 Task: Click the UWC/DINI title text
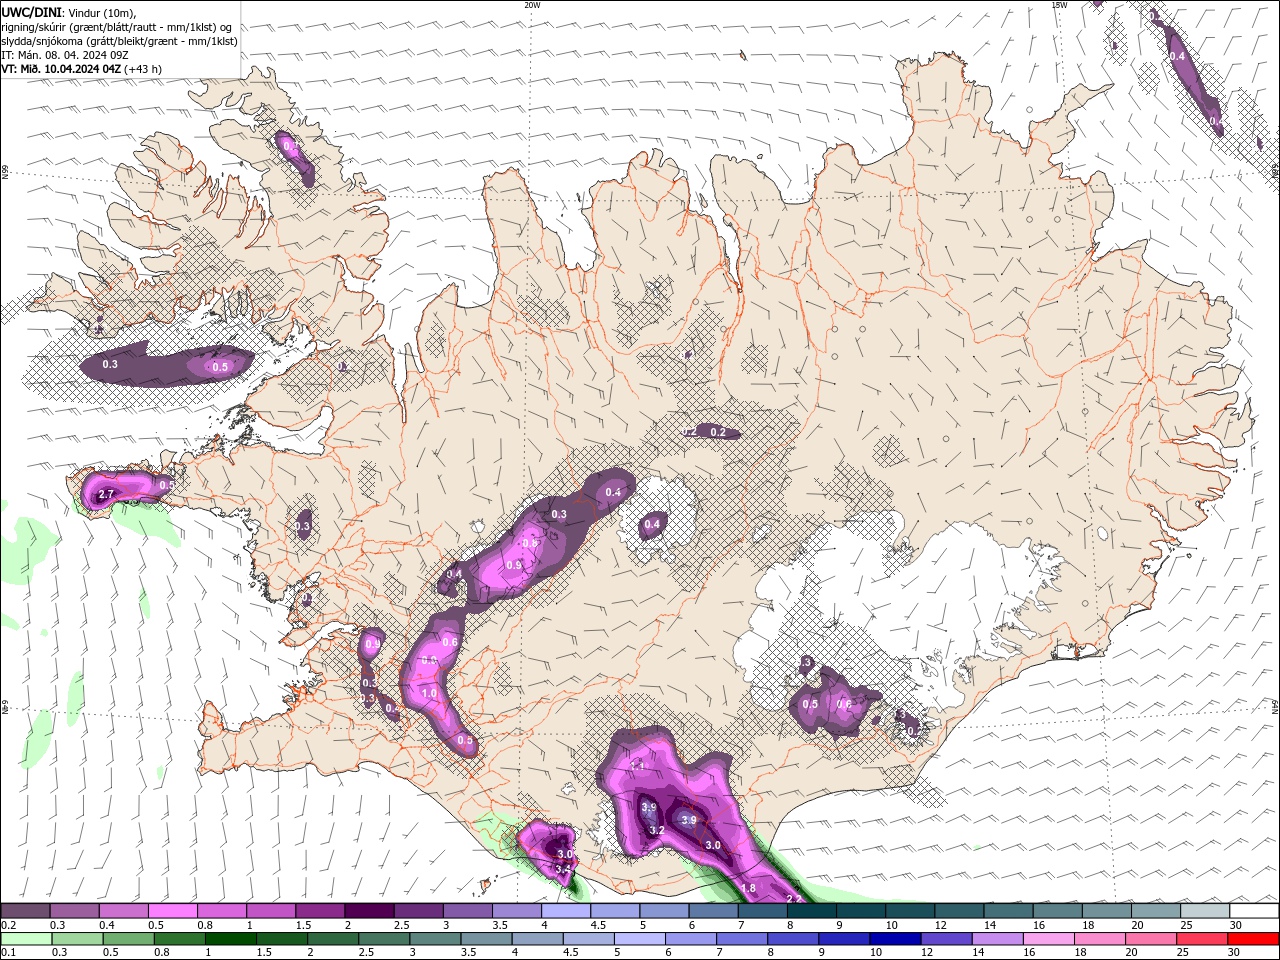click(32, 12)
